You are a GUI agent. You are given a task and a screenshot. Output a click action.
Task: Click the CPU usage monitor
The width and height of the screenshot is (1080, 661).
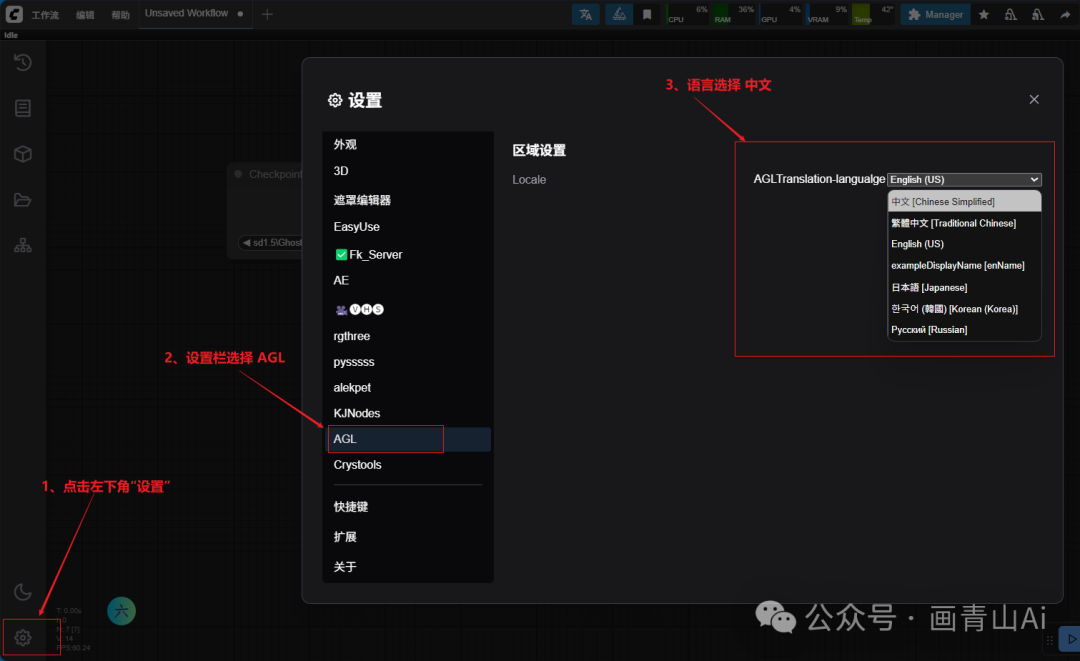coord(687,14)
